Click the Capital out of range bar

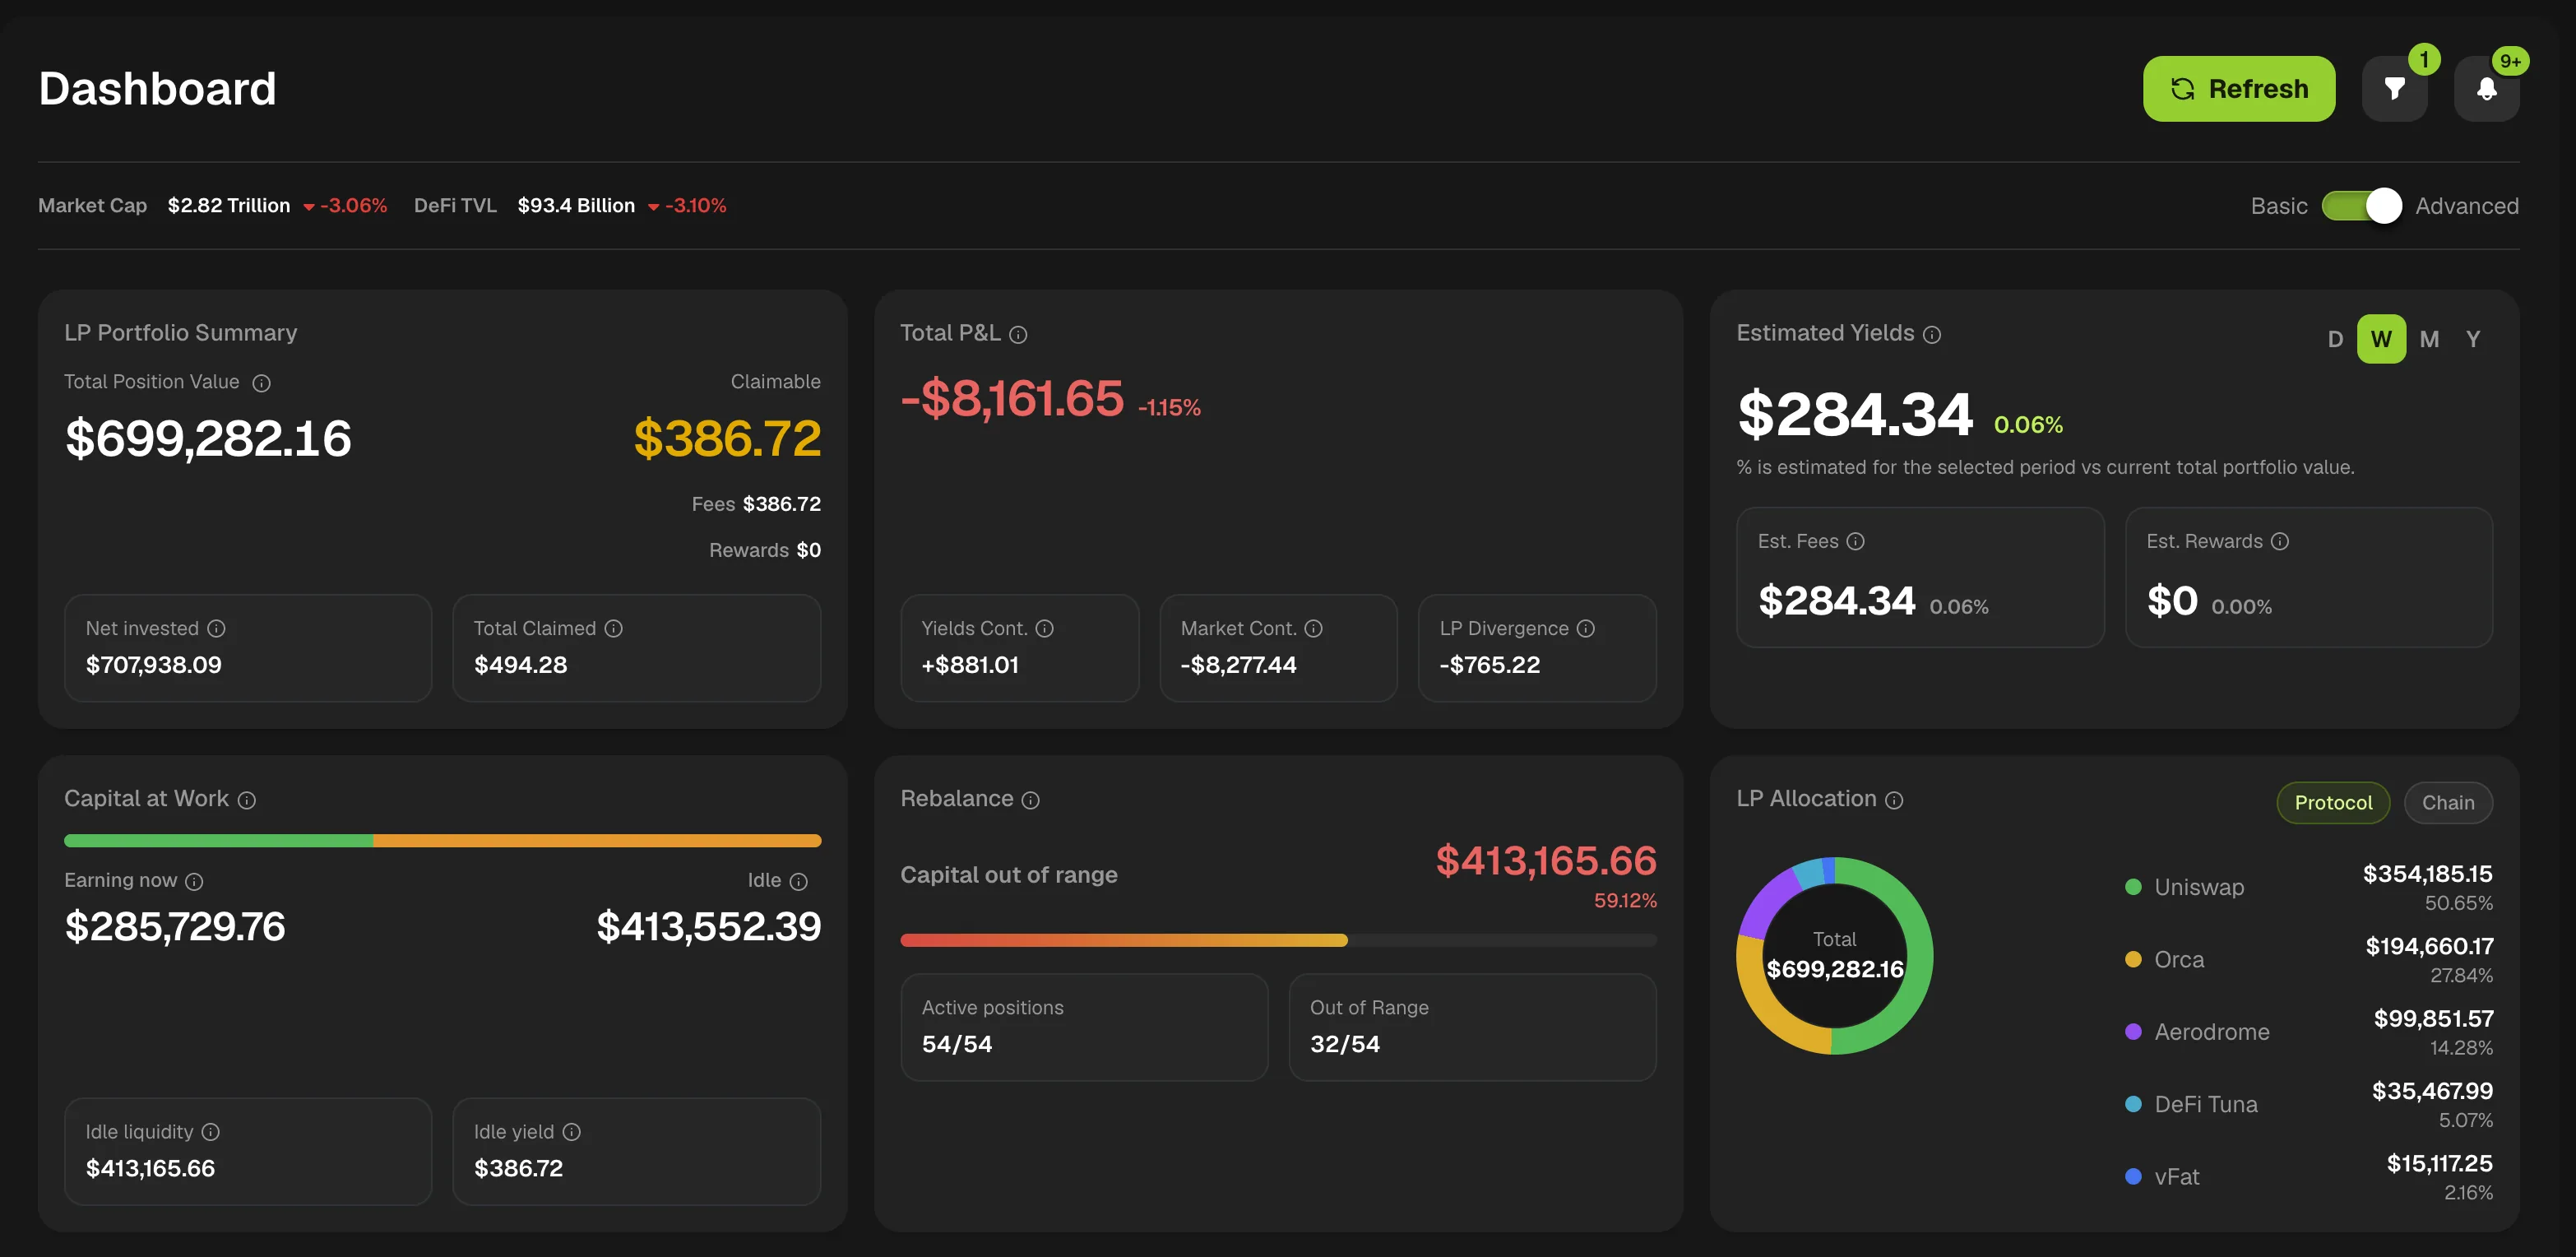(1278, 940)
